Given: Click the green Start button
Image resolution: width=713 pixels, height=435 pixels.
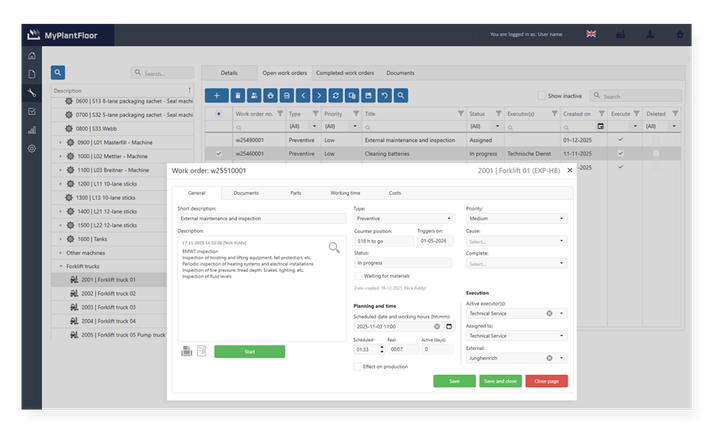Looking at the screenshot, I should click(250, 352).
